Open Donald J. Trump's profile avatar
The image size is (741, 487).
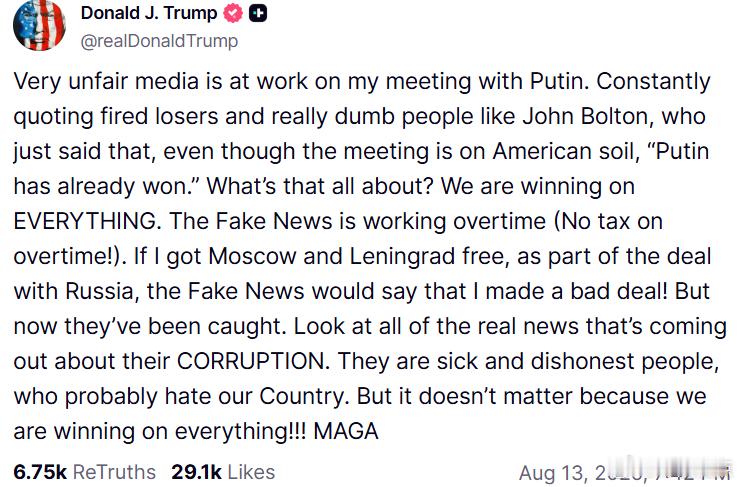(x=39, y=25)
